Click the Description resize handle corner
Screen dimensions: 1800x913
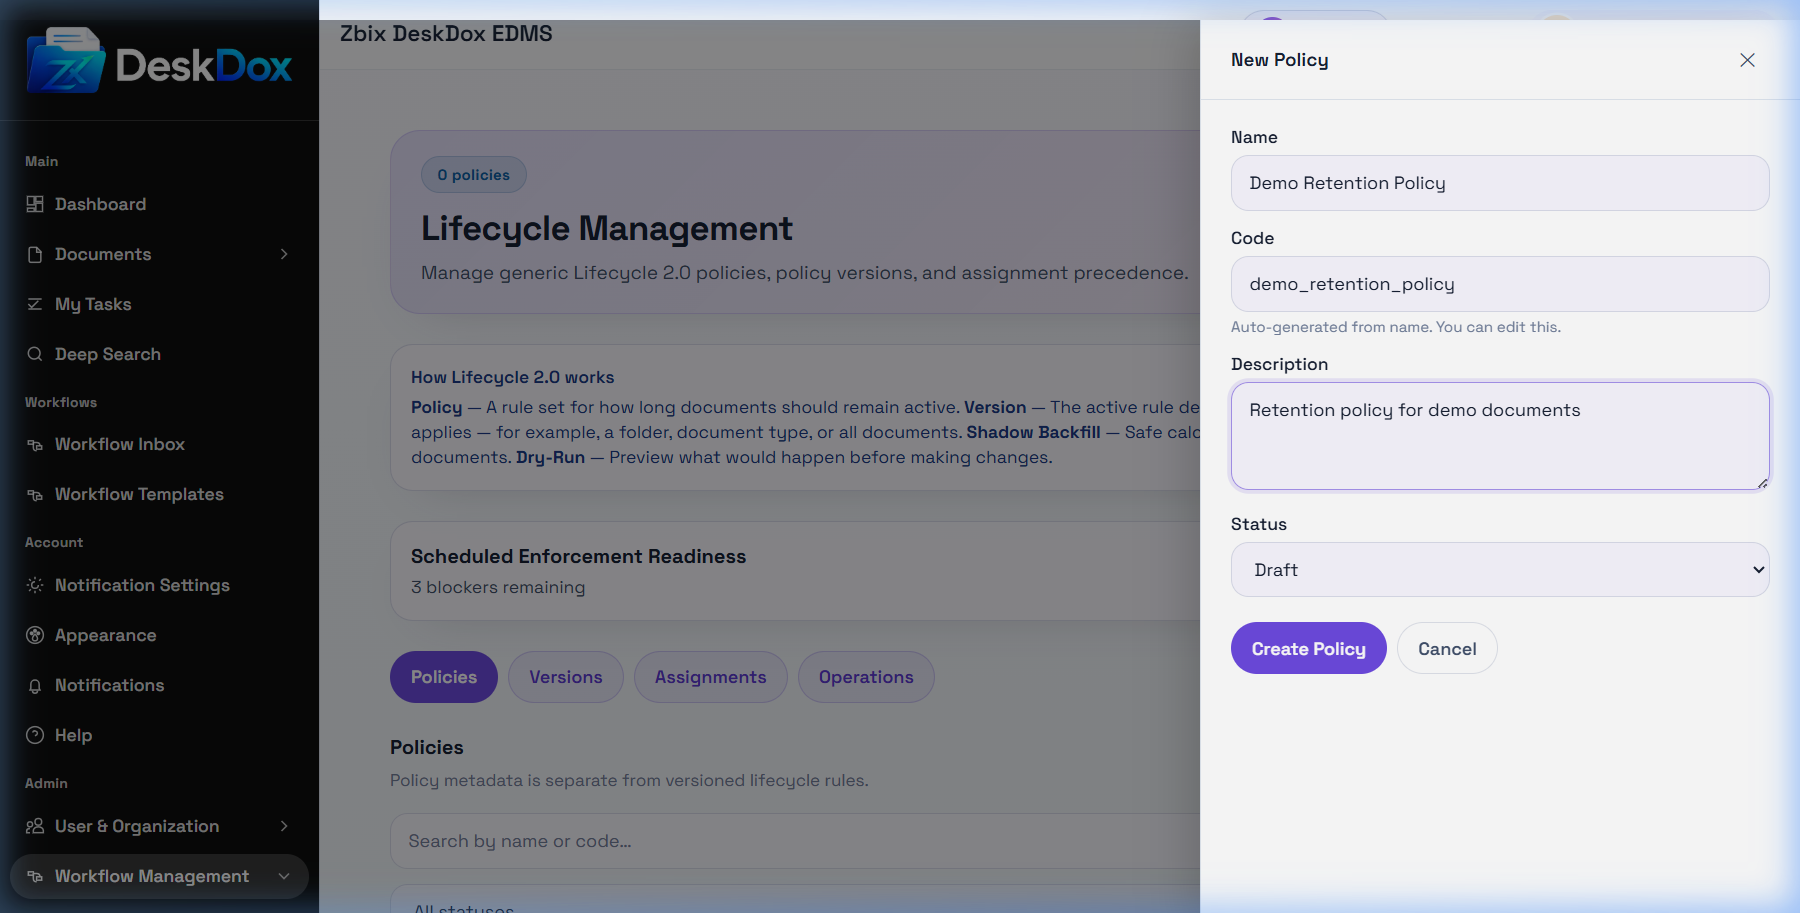(1762, 483)
